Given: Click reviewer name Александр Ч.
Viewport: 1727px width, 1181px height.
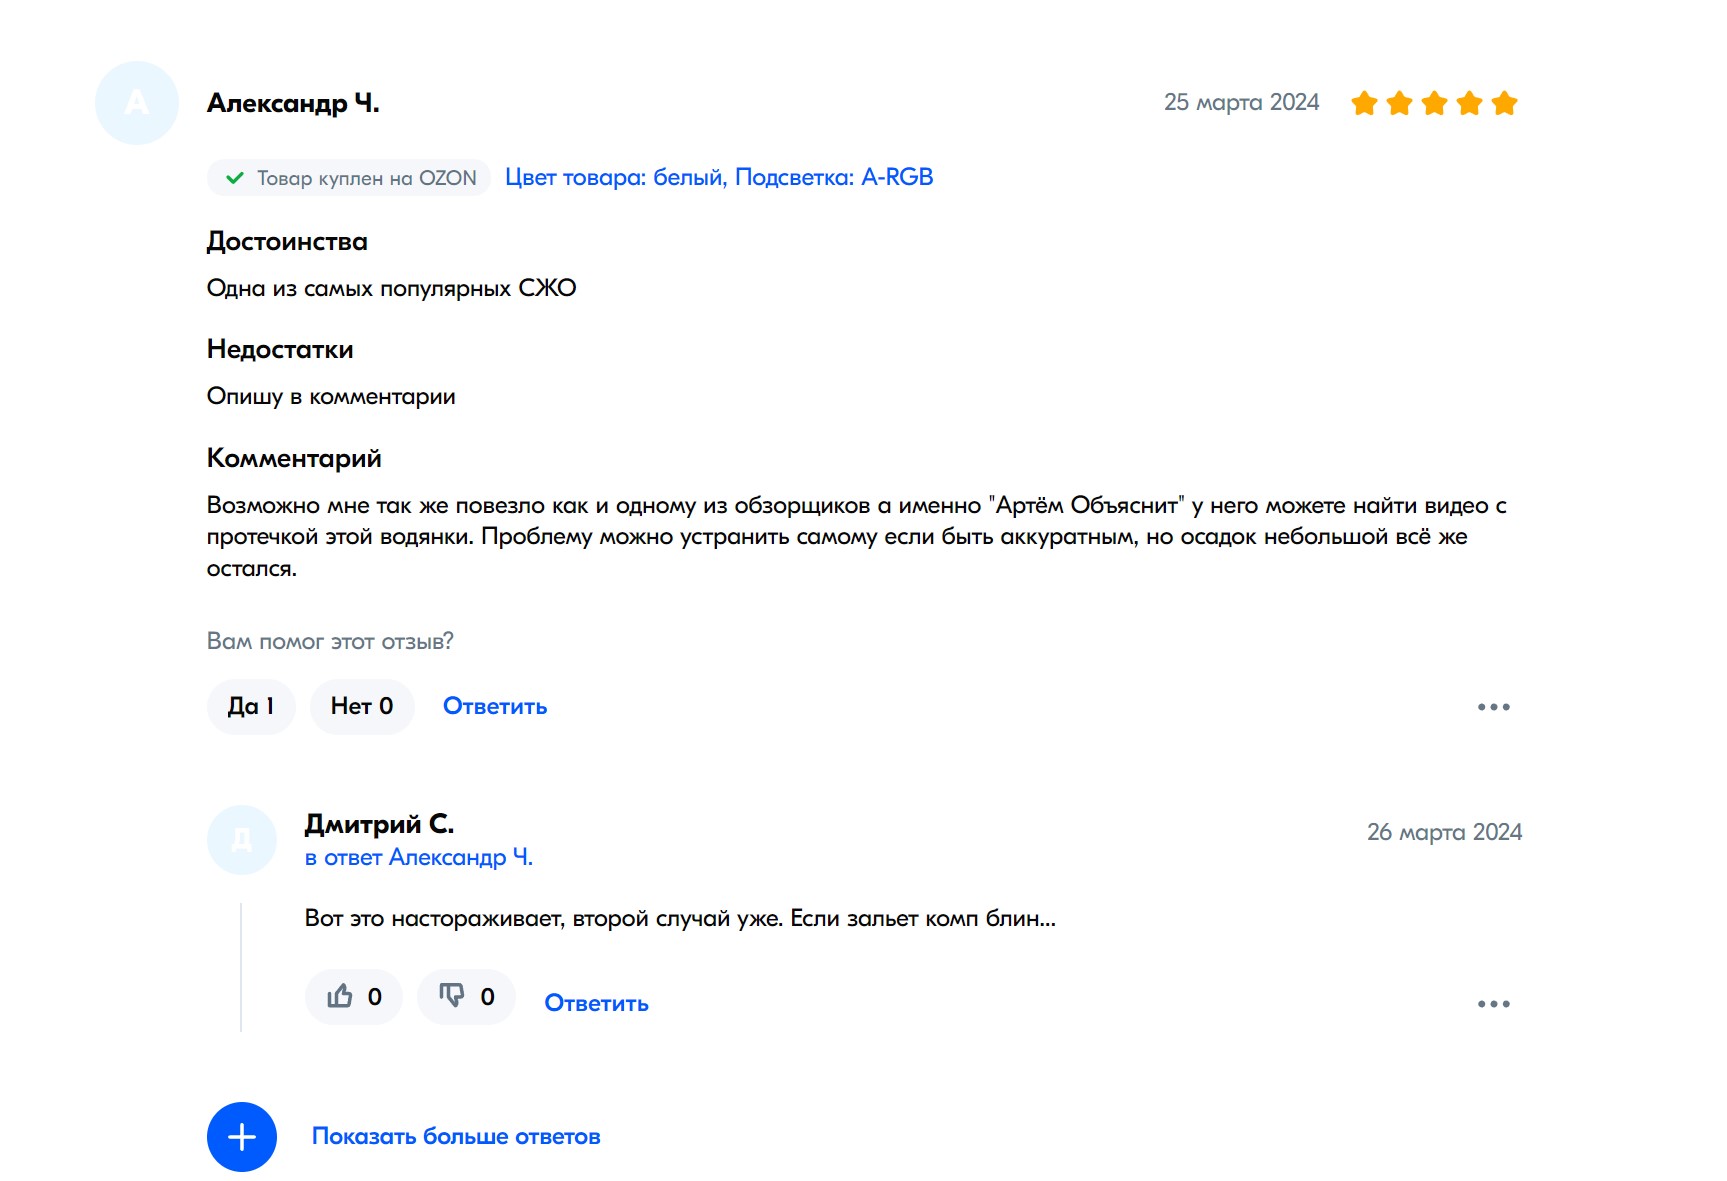Looking at the screenshot, I should click(293, 104).
